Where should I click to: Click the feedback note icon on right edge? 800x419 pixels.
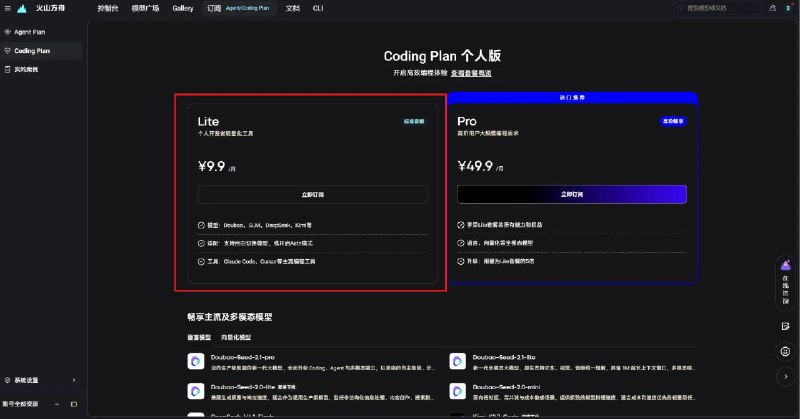[785, 327]
